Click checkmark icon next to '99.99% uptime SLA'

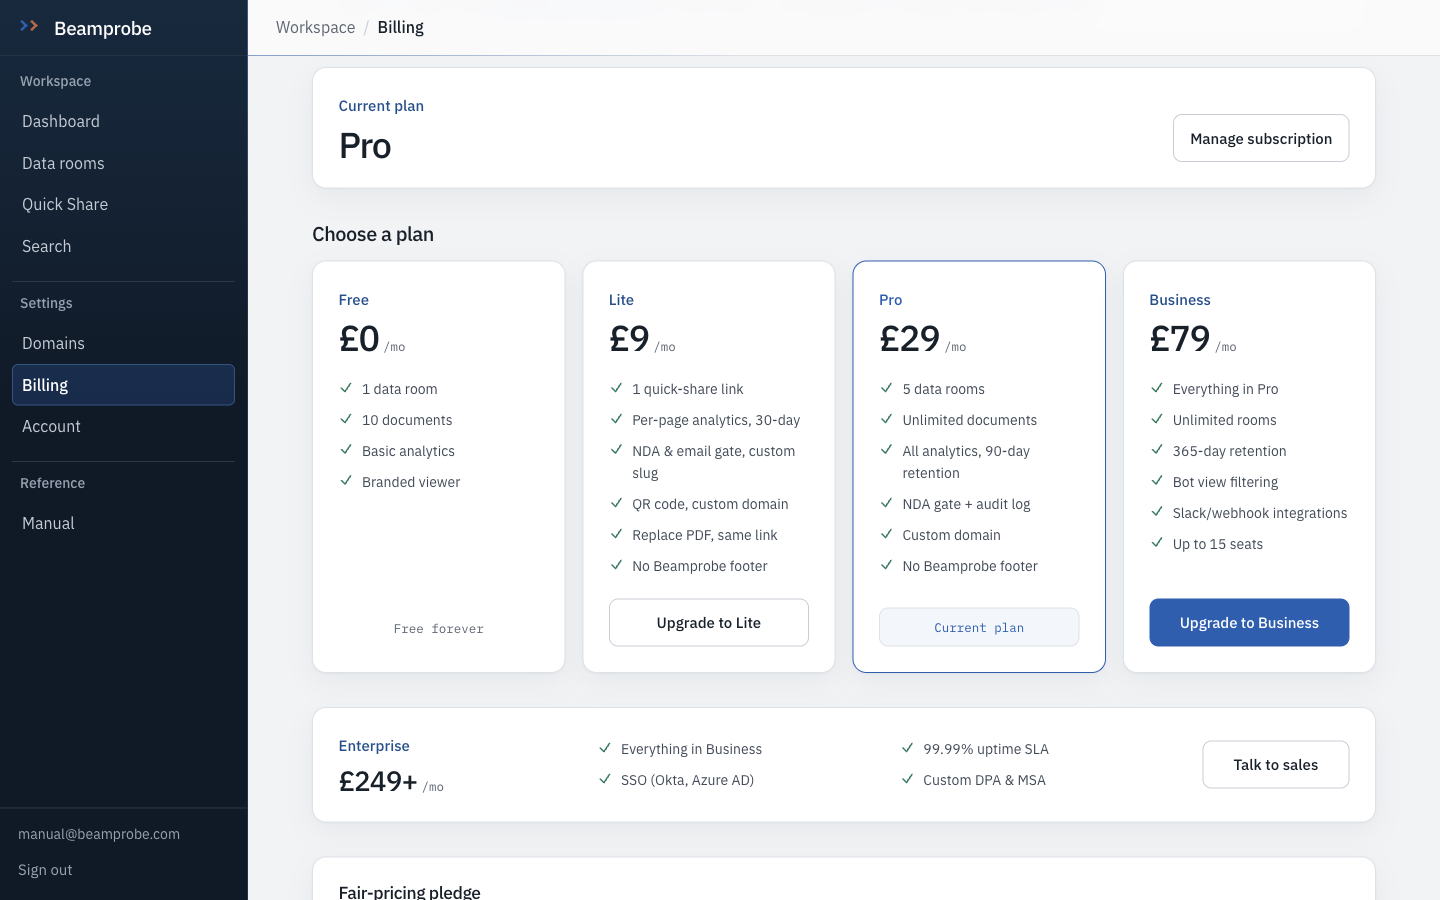(x=908, y=748)
